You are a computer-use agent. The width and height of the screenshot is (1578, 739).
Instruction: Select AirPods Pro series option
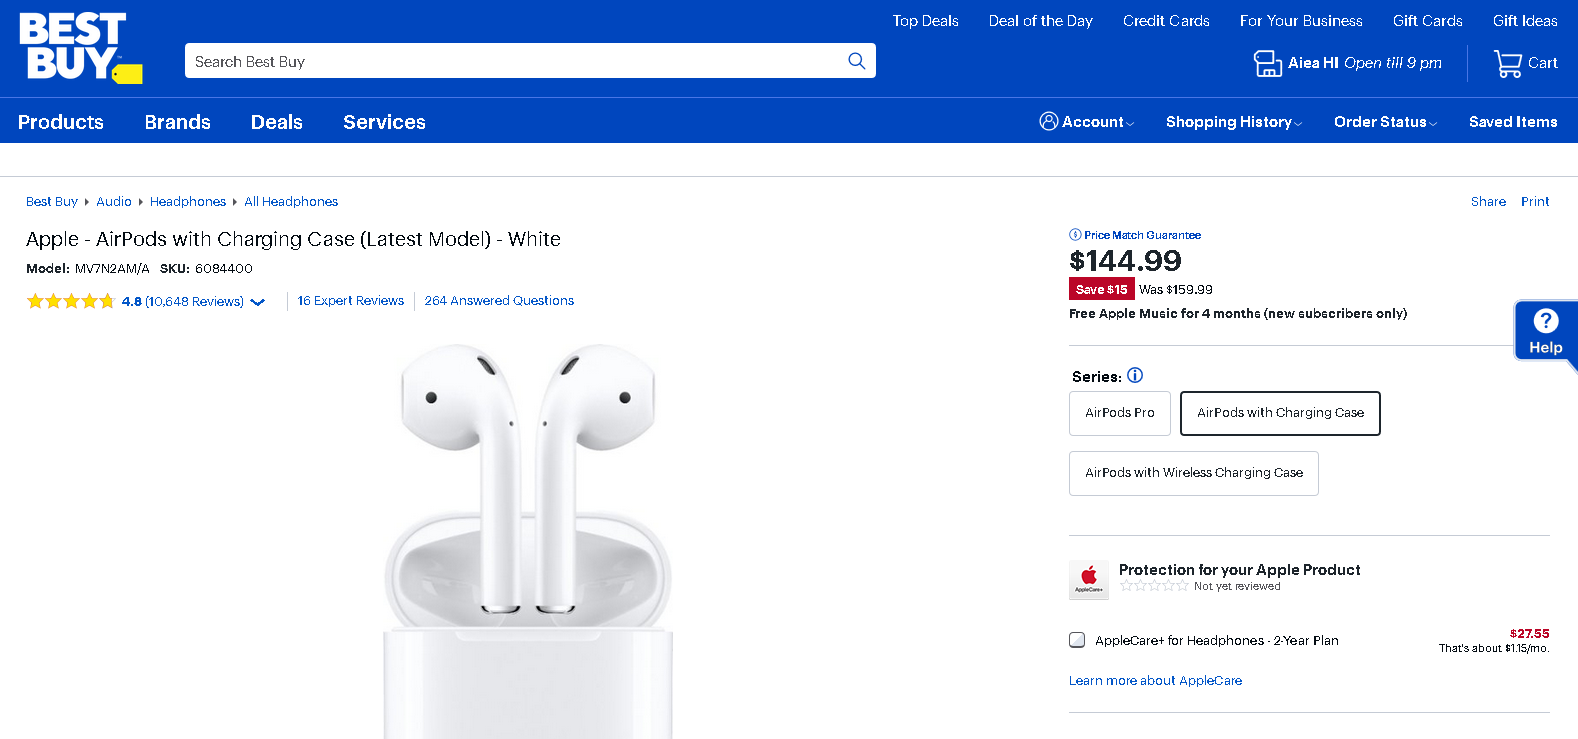coord(1120,413)
